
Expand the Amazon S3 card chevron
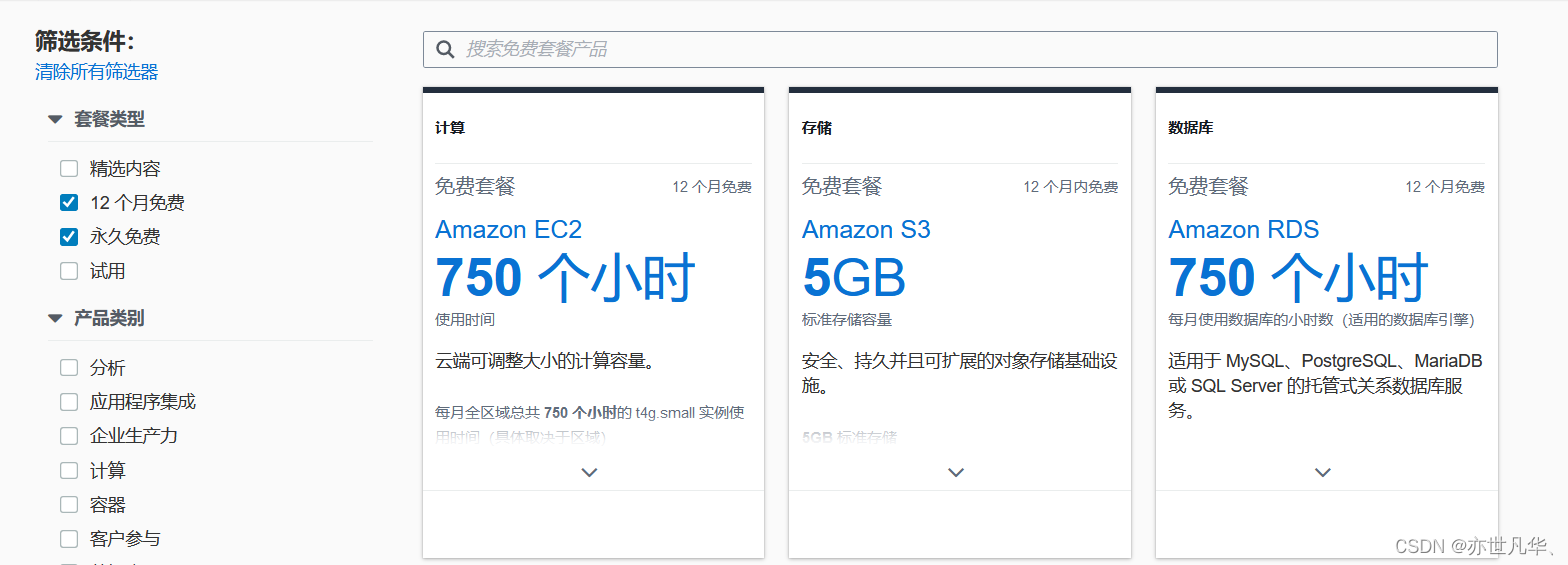click(x=956, y=472)
